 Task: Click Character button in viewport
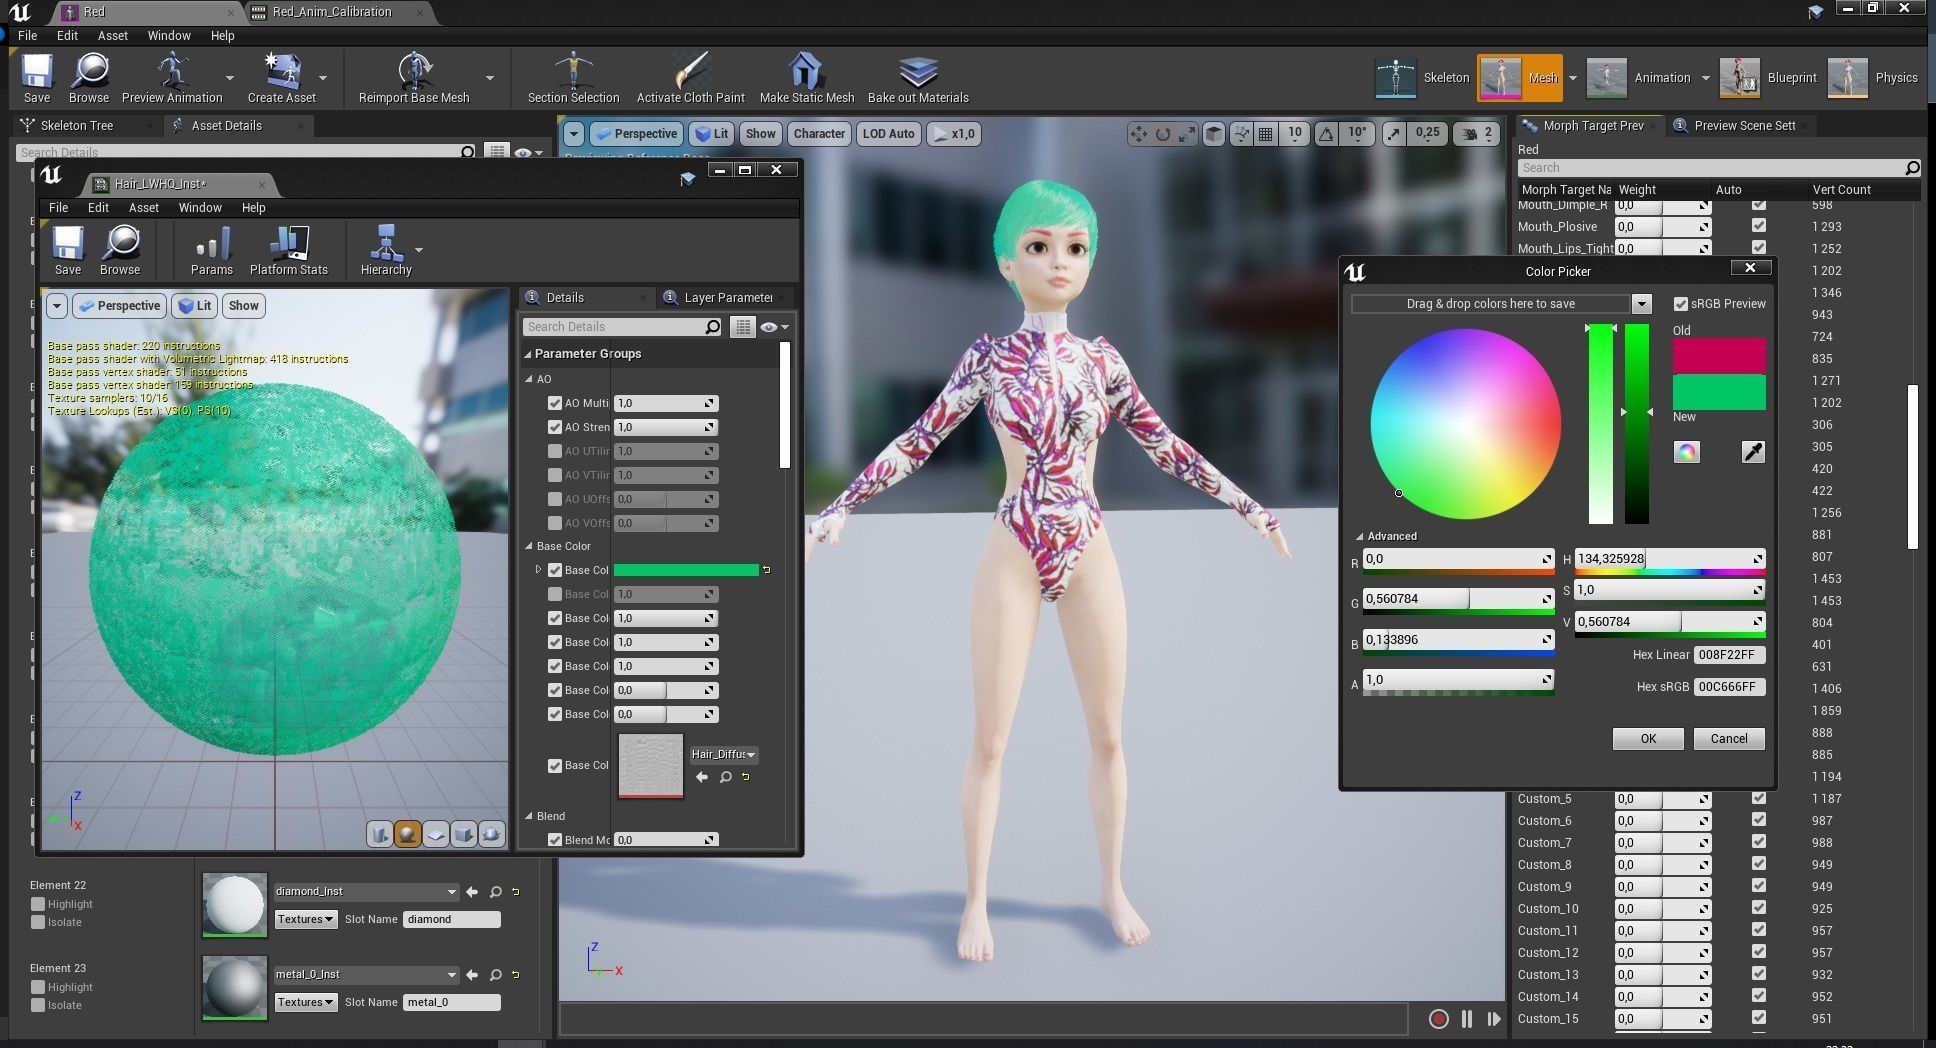pos(819,134)
